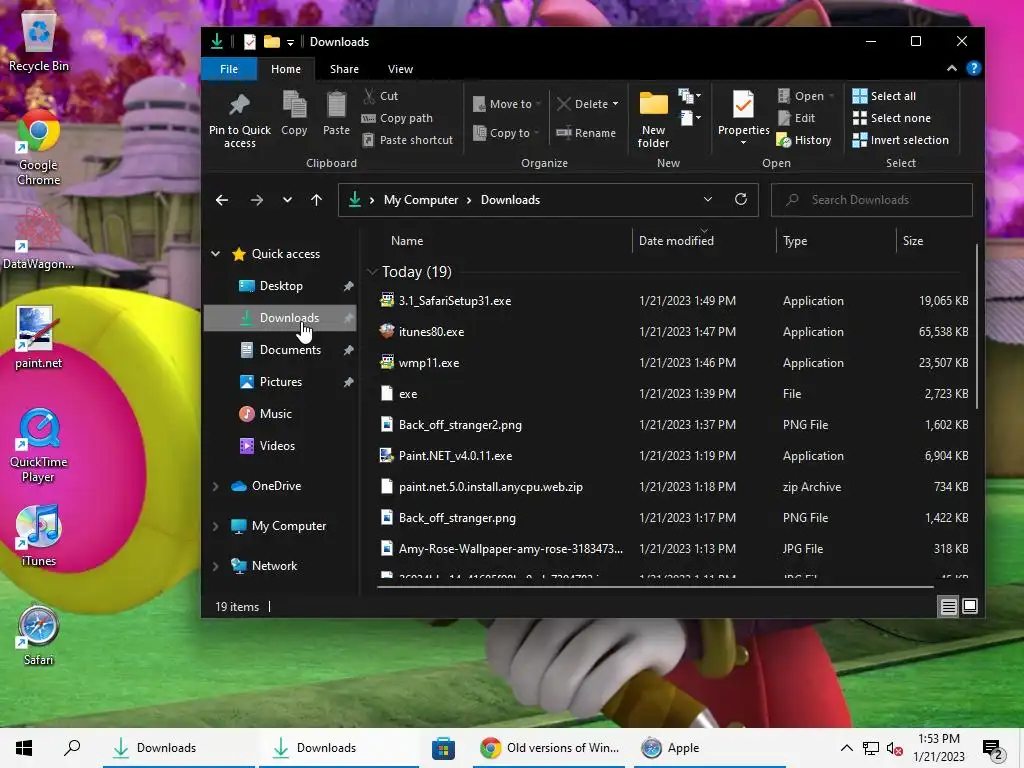
Task: Open the Recycle Bin desktop icon
Action: (x=39, y=42)
